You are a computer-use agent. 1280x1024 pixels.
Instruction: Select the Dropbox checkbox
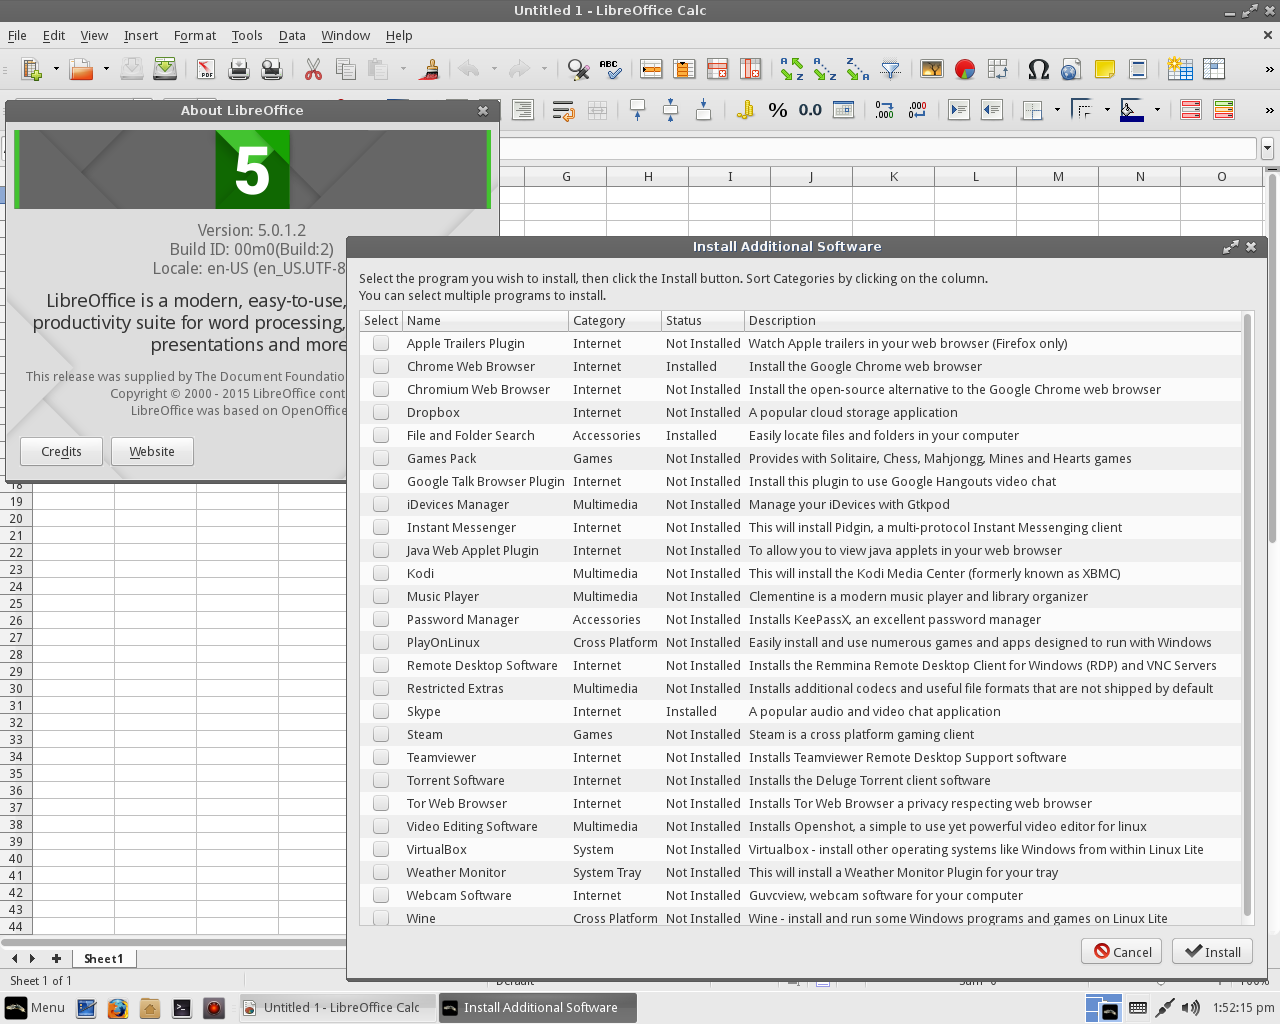click(x=381, y=412)
